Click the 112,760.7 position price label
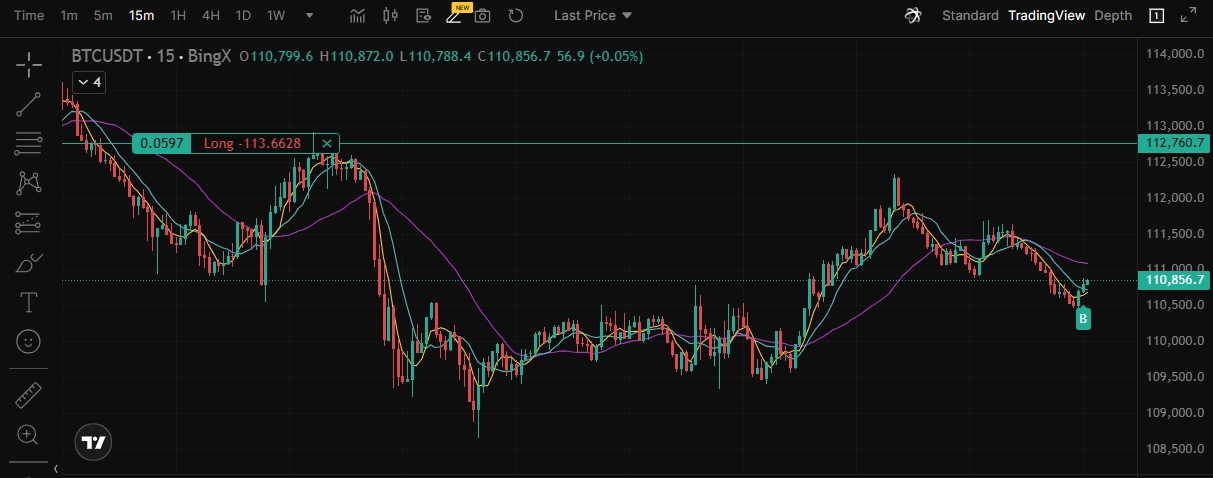This screenshot has width=1213, height=478. (x=1176, y=143)
